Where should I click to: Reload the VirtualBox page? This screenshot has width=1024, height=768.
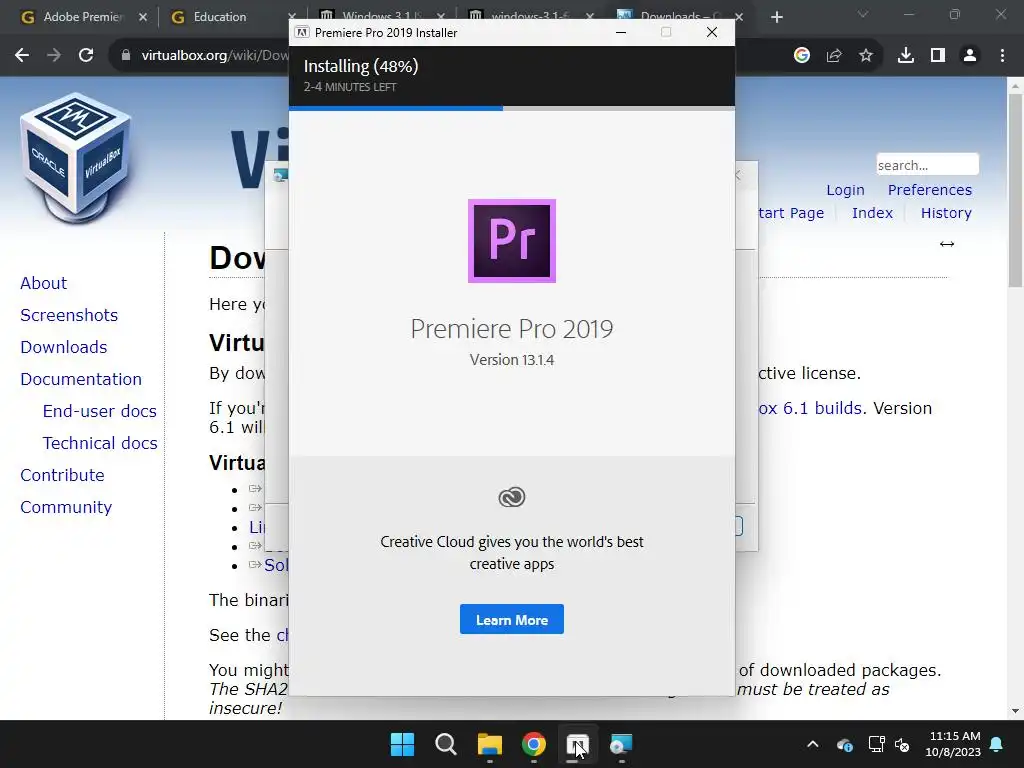(x=86, y=56)
